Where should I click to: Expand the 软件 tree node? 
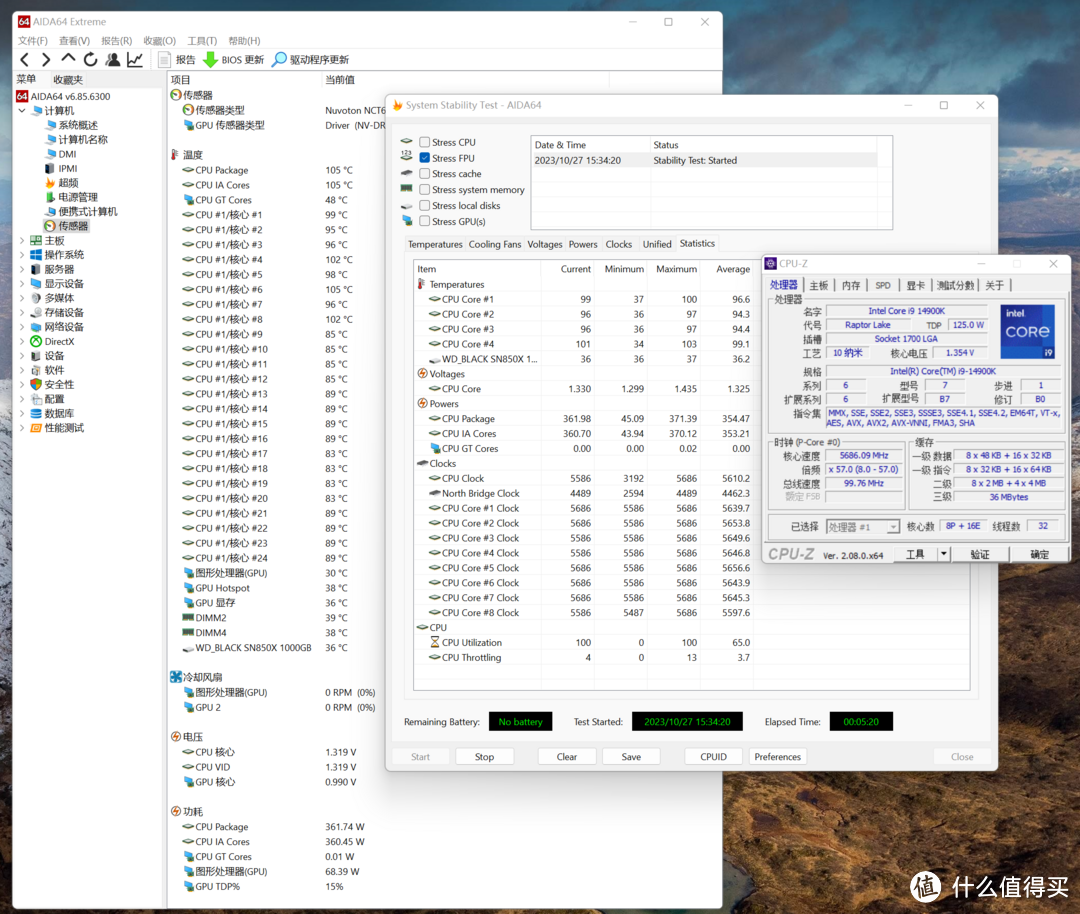tap(22, 371)
